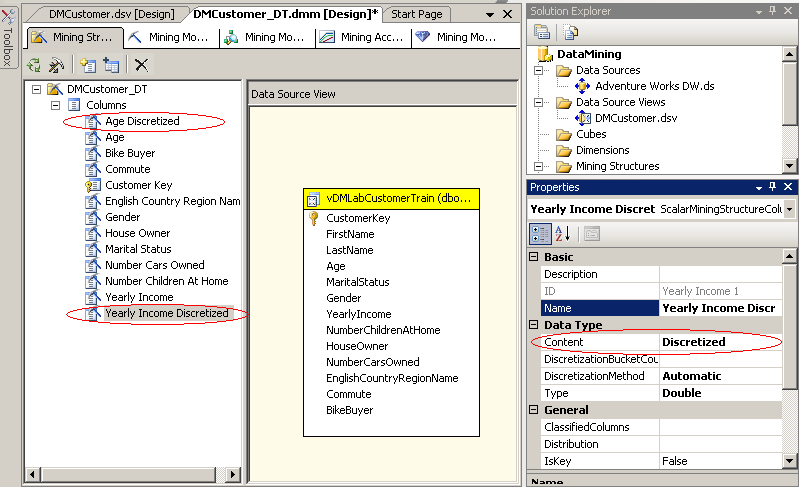Click the add mining structure column icon

pyautogui.click(x=88, y=65)
